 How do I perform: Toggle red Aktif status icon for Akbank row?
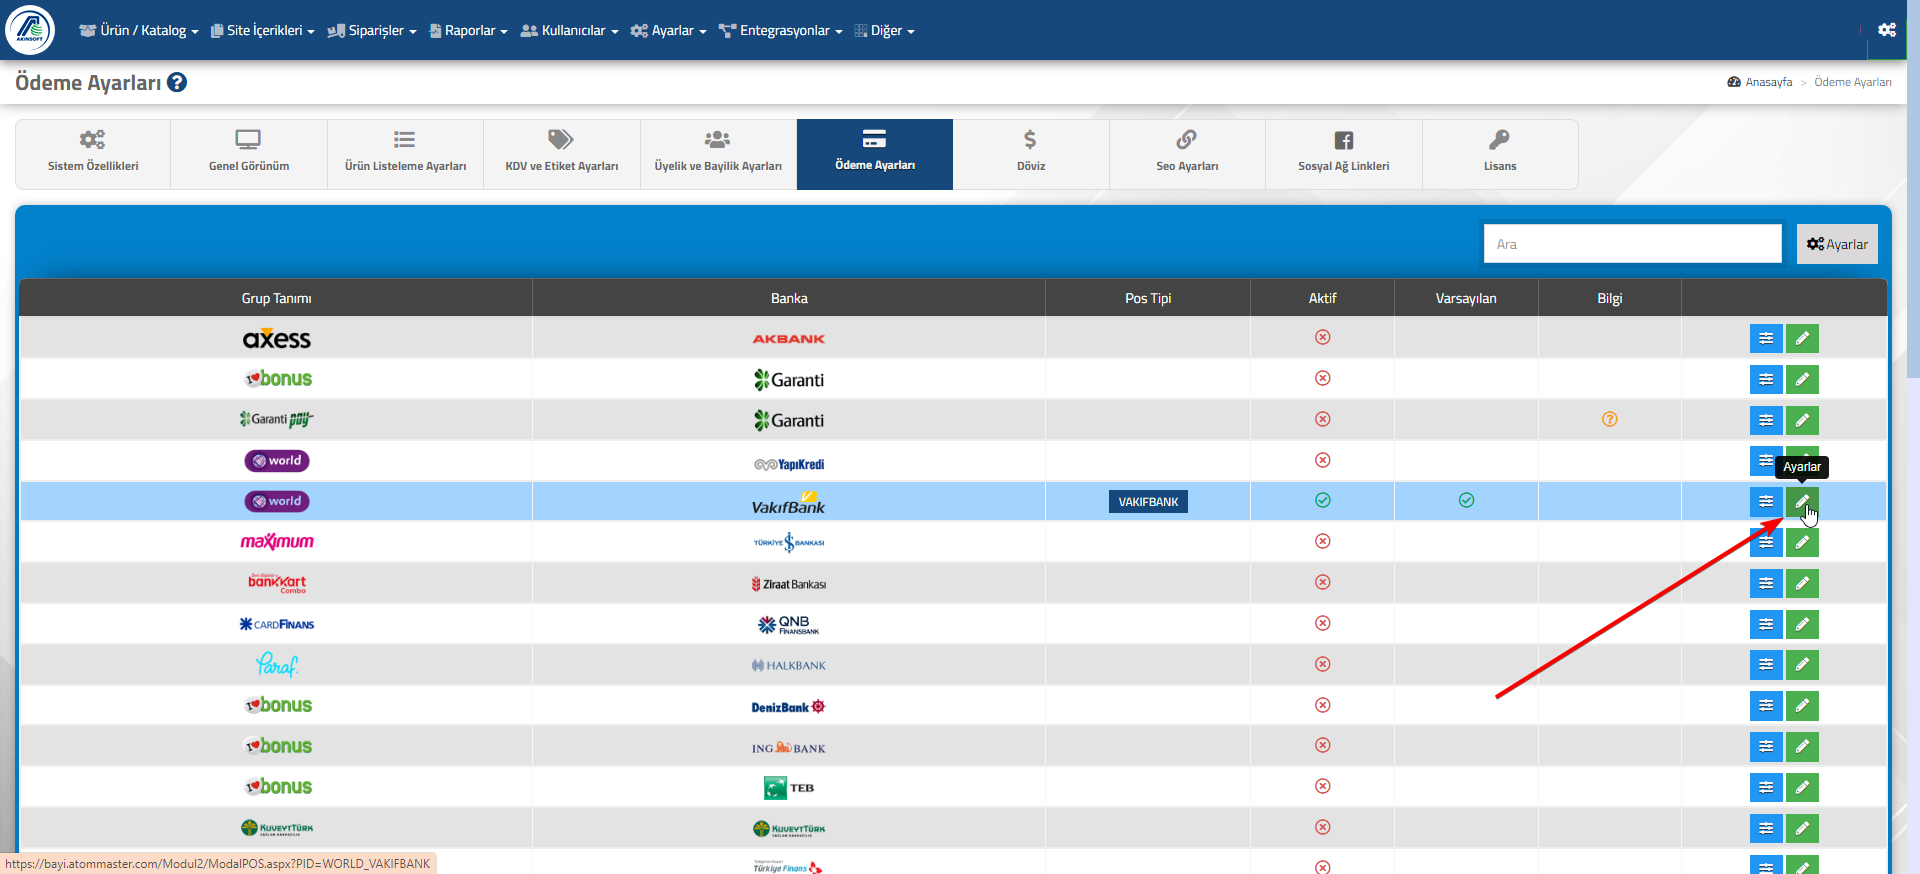[x=1322, y=337]
